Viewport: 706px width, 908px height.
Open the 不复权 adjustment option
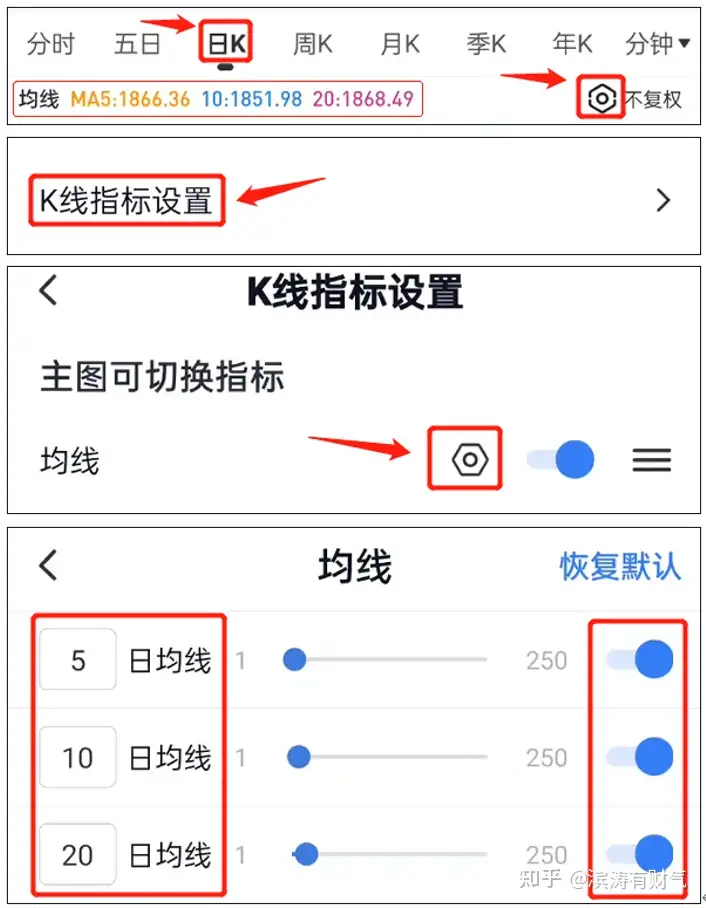(653, 100)
